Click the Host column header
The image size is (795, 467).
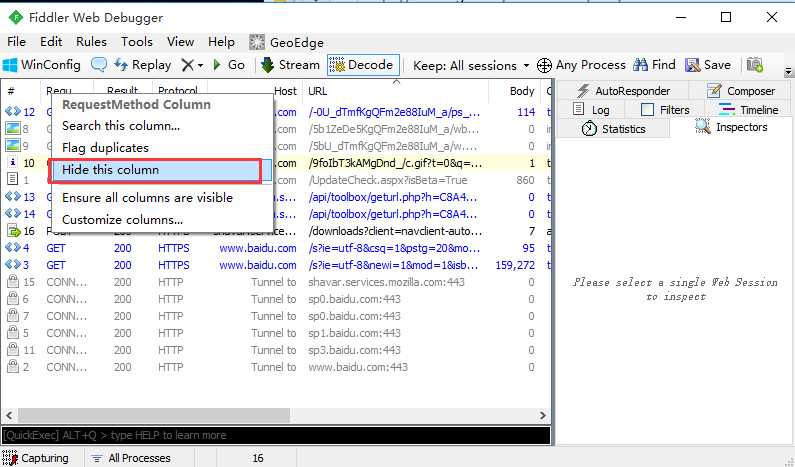click(x=285, y=91)
